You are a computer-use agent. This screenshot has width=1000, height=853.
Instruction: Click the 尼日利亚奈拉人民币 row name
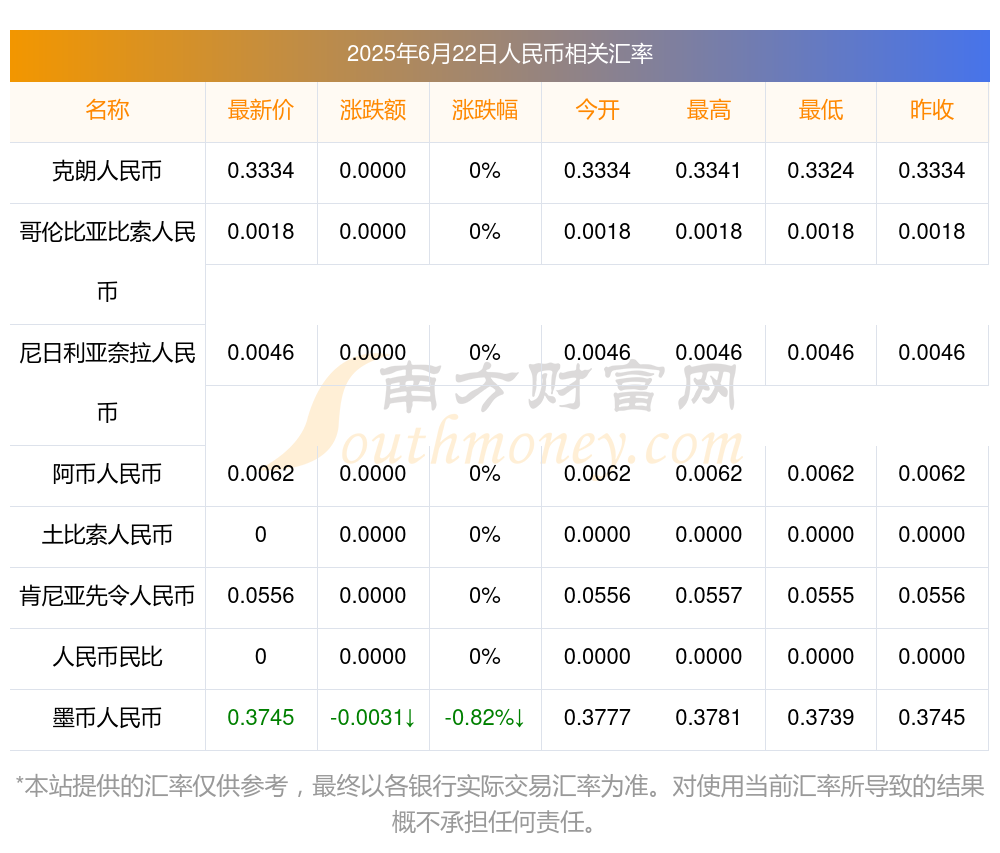107,383
